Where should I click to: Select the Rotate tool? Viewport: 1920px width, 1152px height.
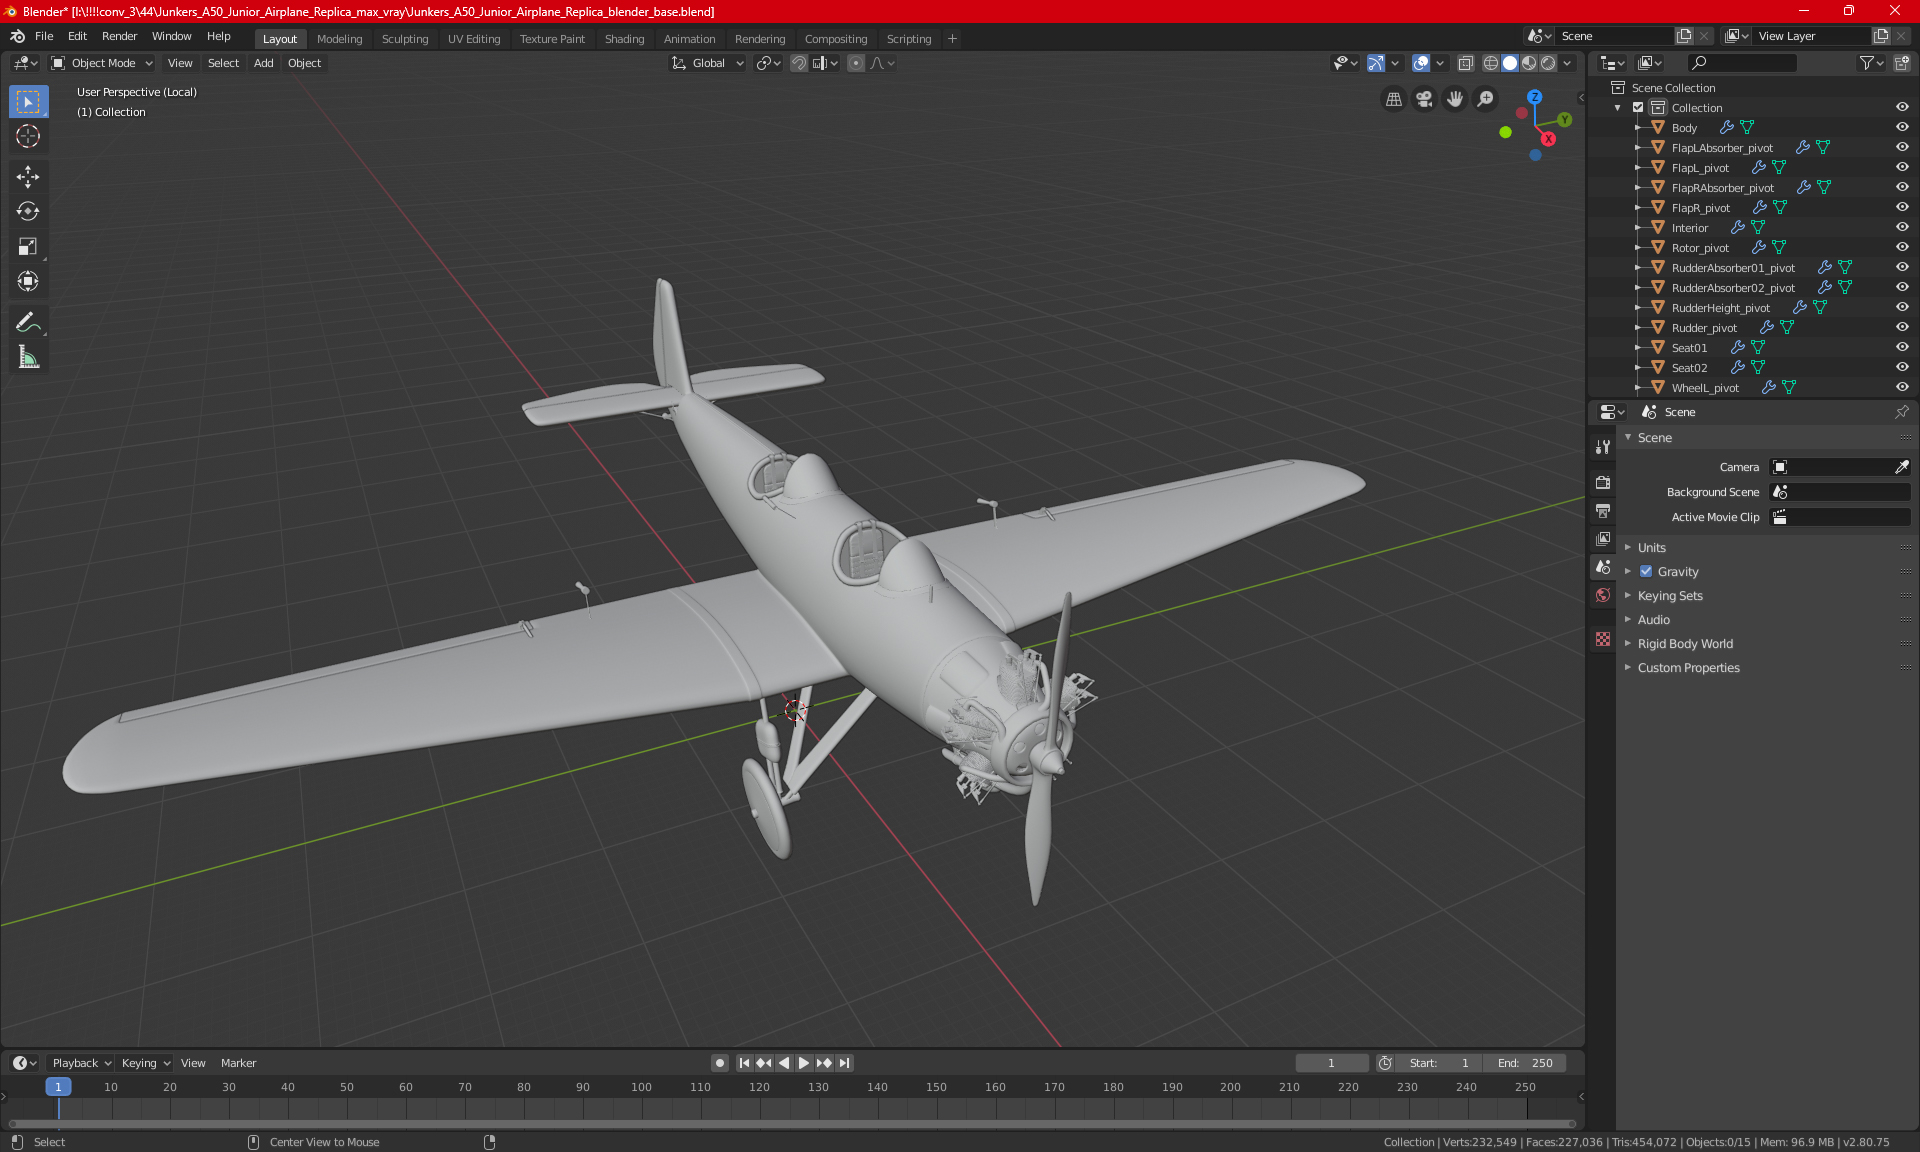click(28, 212)
